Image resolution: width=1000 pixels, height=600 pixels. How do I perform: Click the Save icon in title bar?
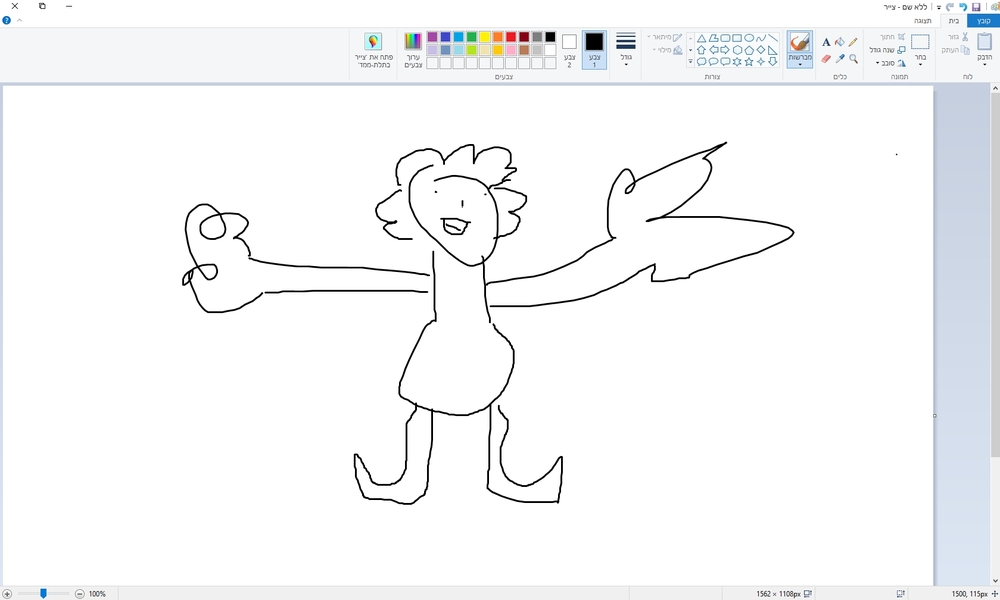click(x=975, y=6)
